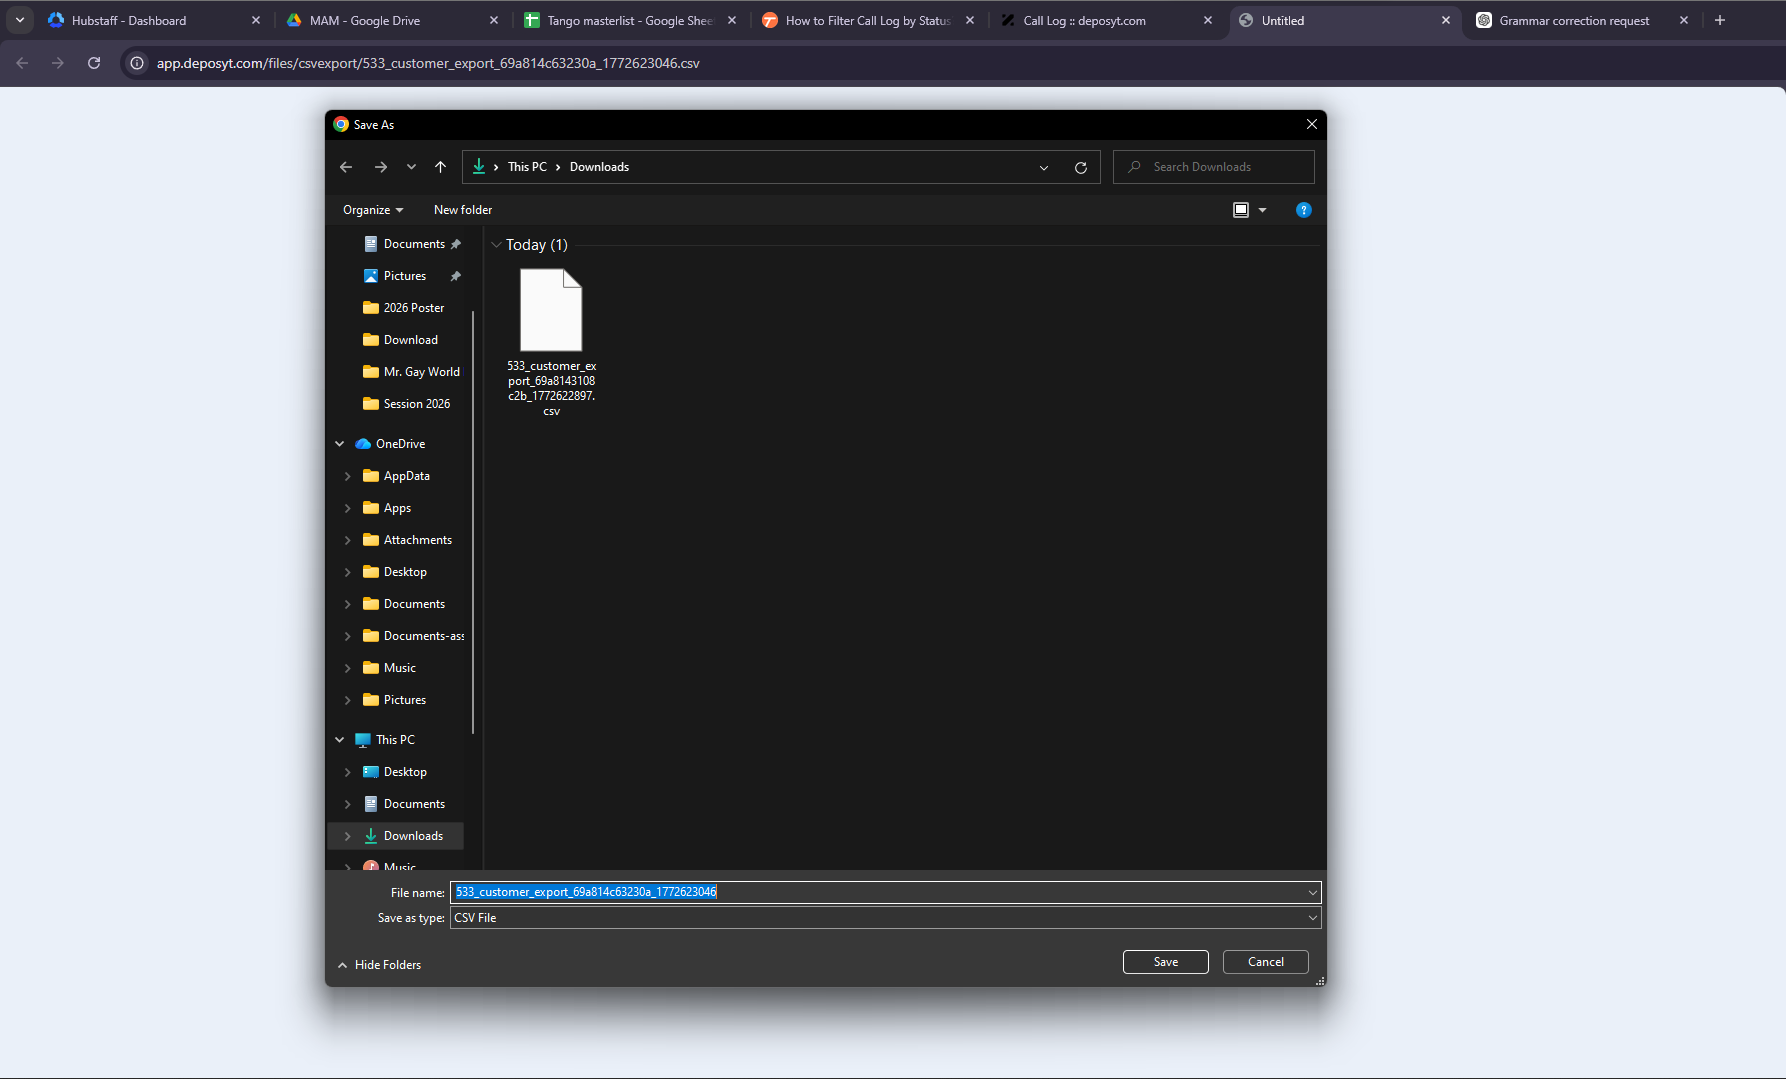
Task: Open view options dropdown arrow
Action: point(1262,210)
